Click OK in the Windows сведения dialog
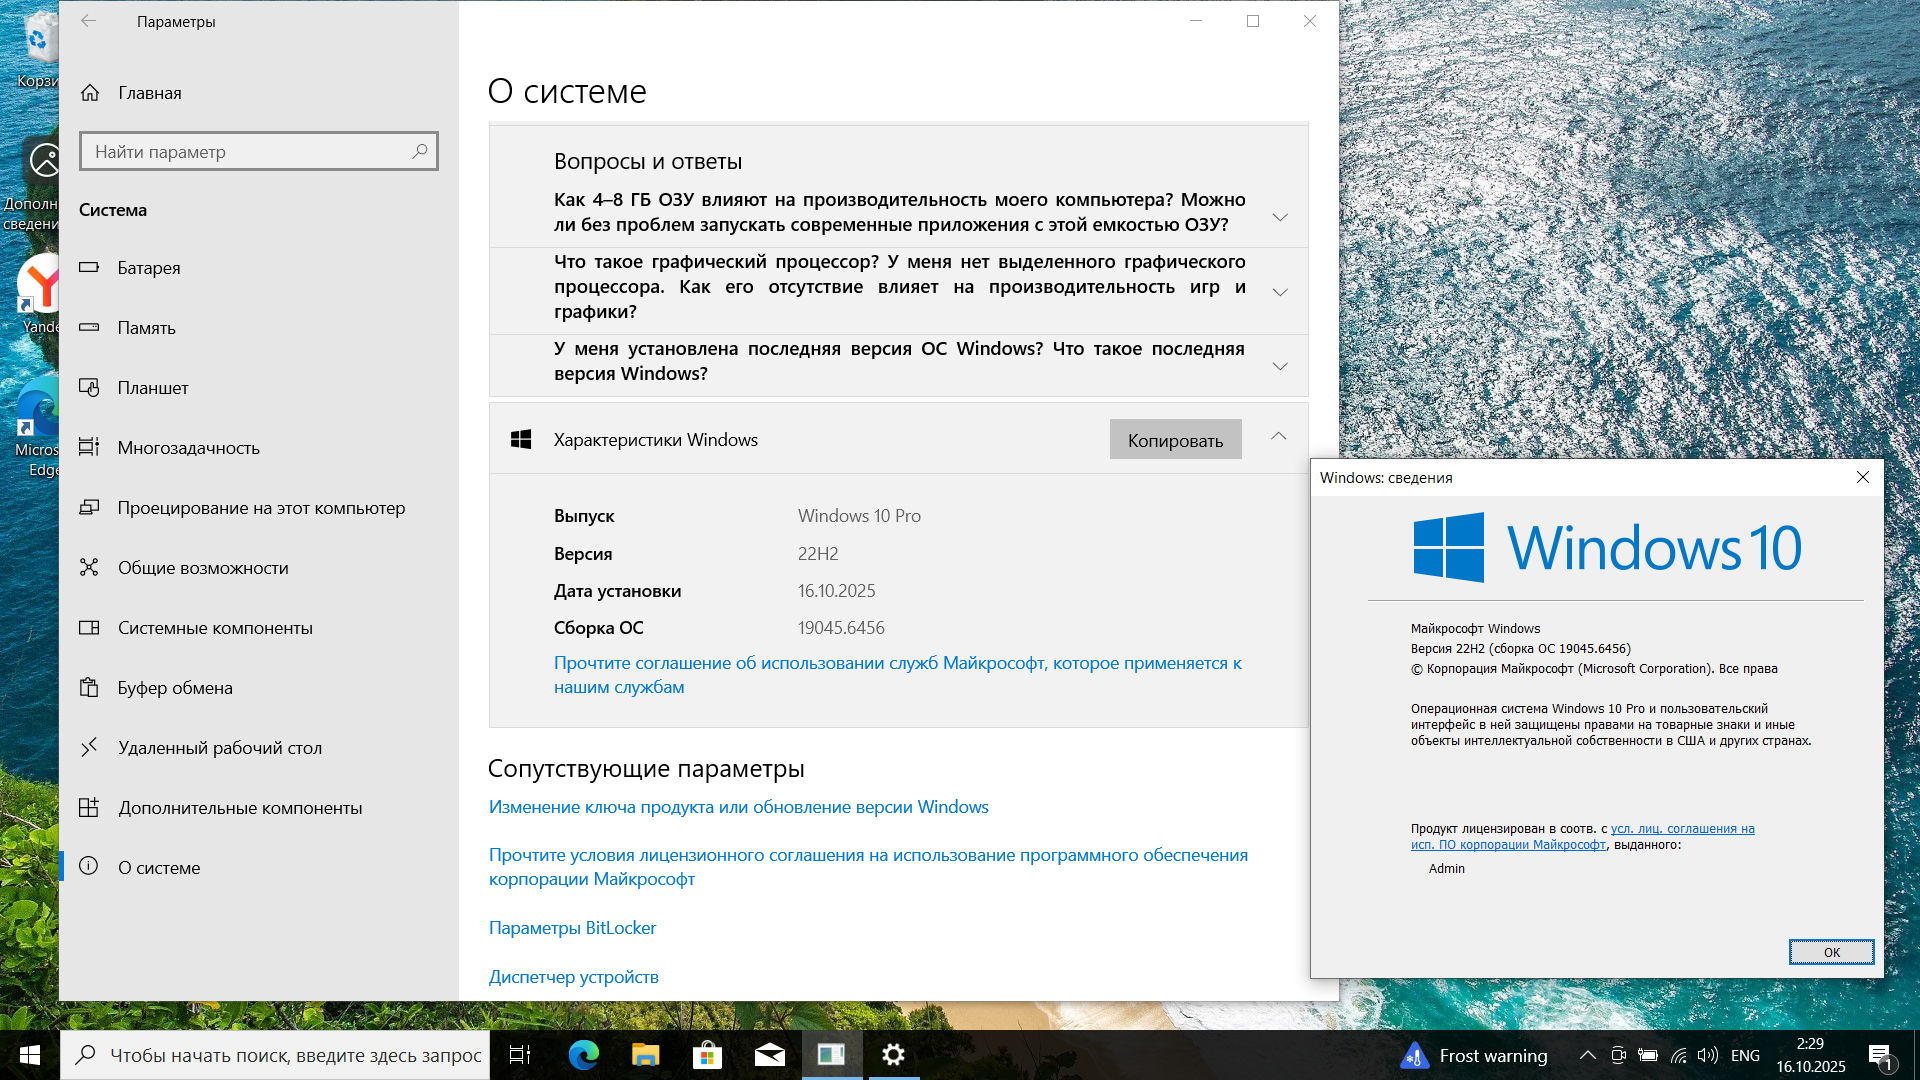The height and width of the screenshot is (1080, 1920). 1830,952
